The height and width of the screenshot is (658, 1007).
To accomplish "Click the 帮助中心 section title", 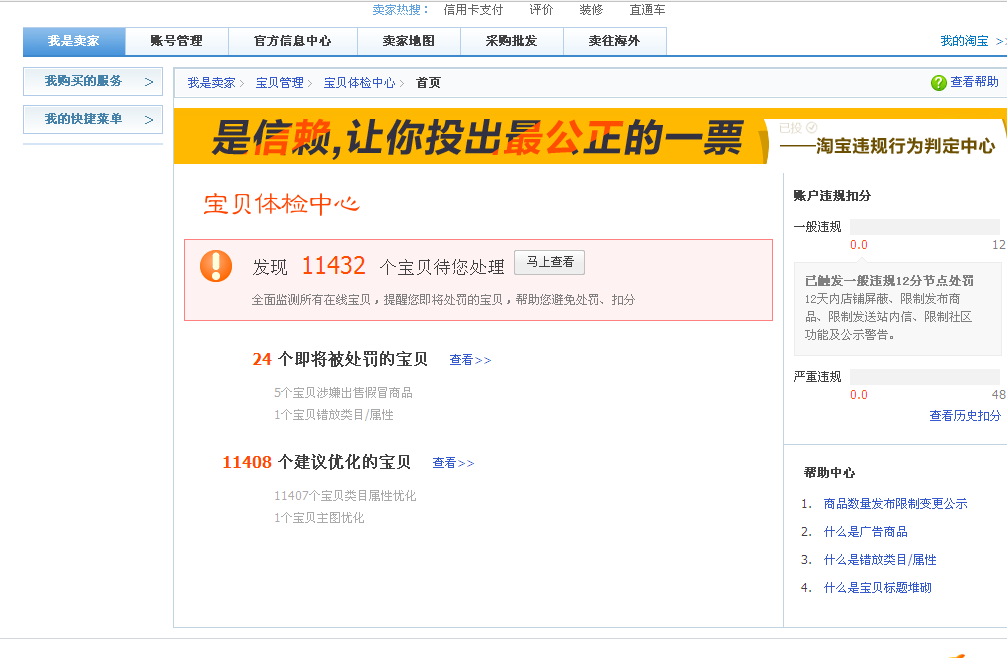I will [829, 473].
